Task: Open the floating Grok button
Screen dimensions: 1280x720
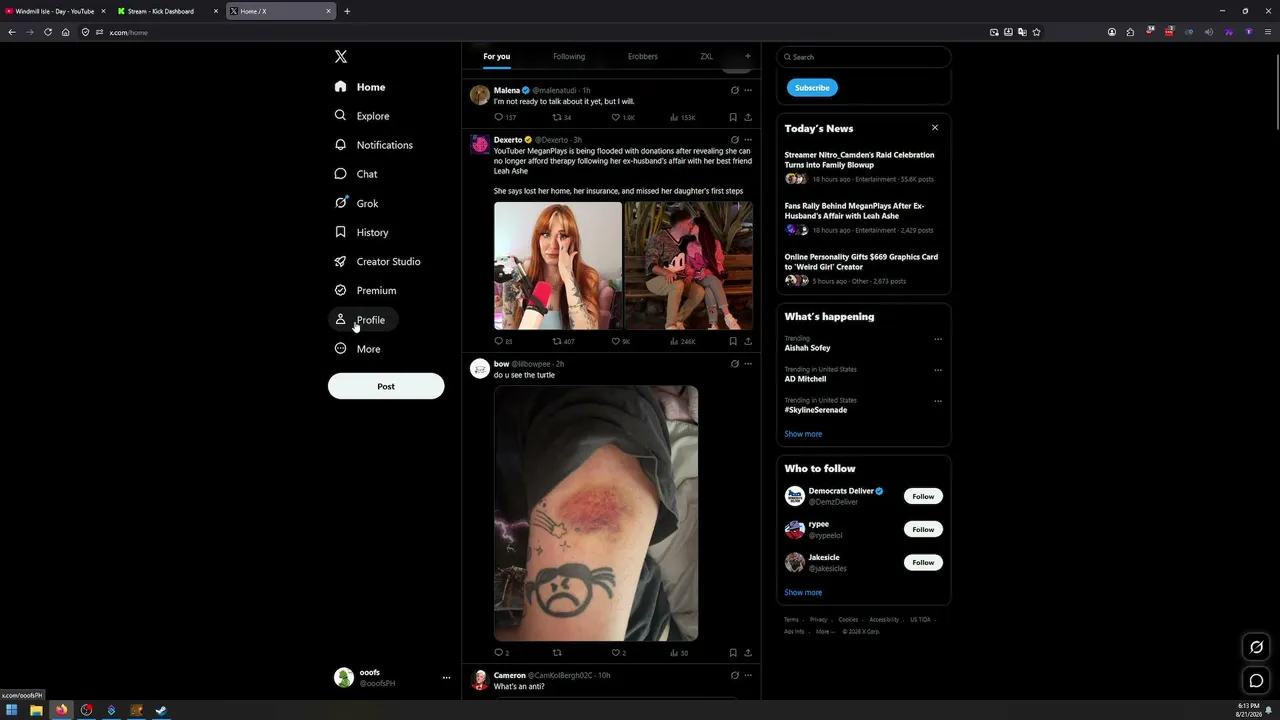Action: 1257,647
